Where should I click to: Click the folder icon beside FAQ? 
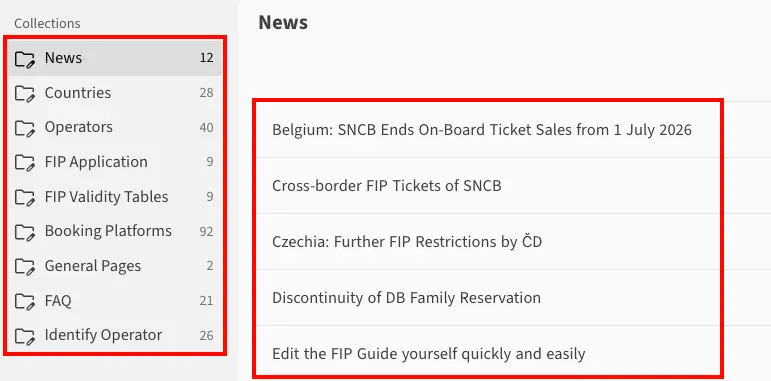coord(25,301)
